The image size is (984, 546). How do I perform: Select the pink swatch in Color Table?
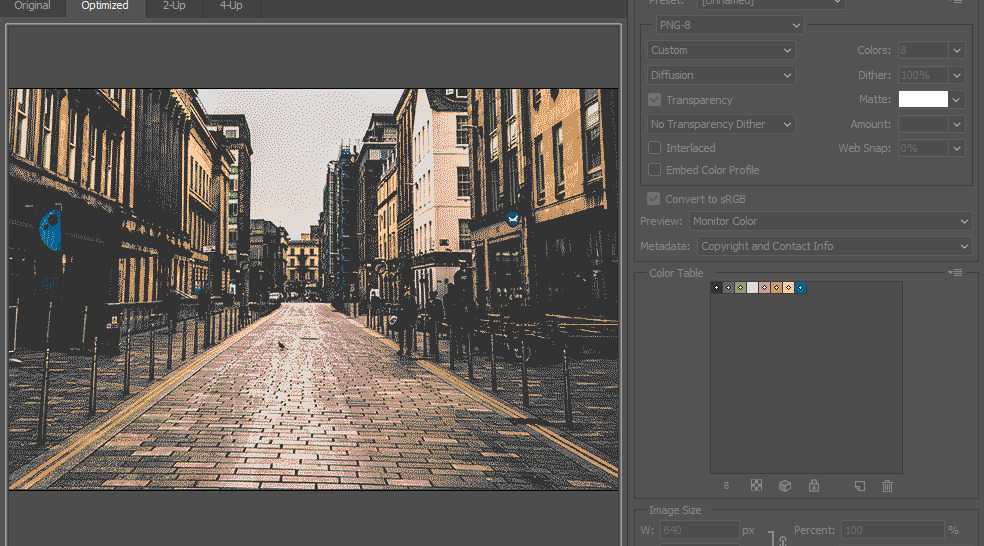[x=764, y=287]
